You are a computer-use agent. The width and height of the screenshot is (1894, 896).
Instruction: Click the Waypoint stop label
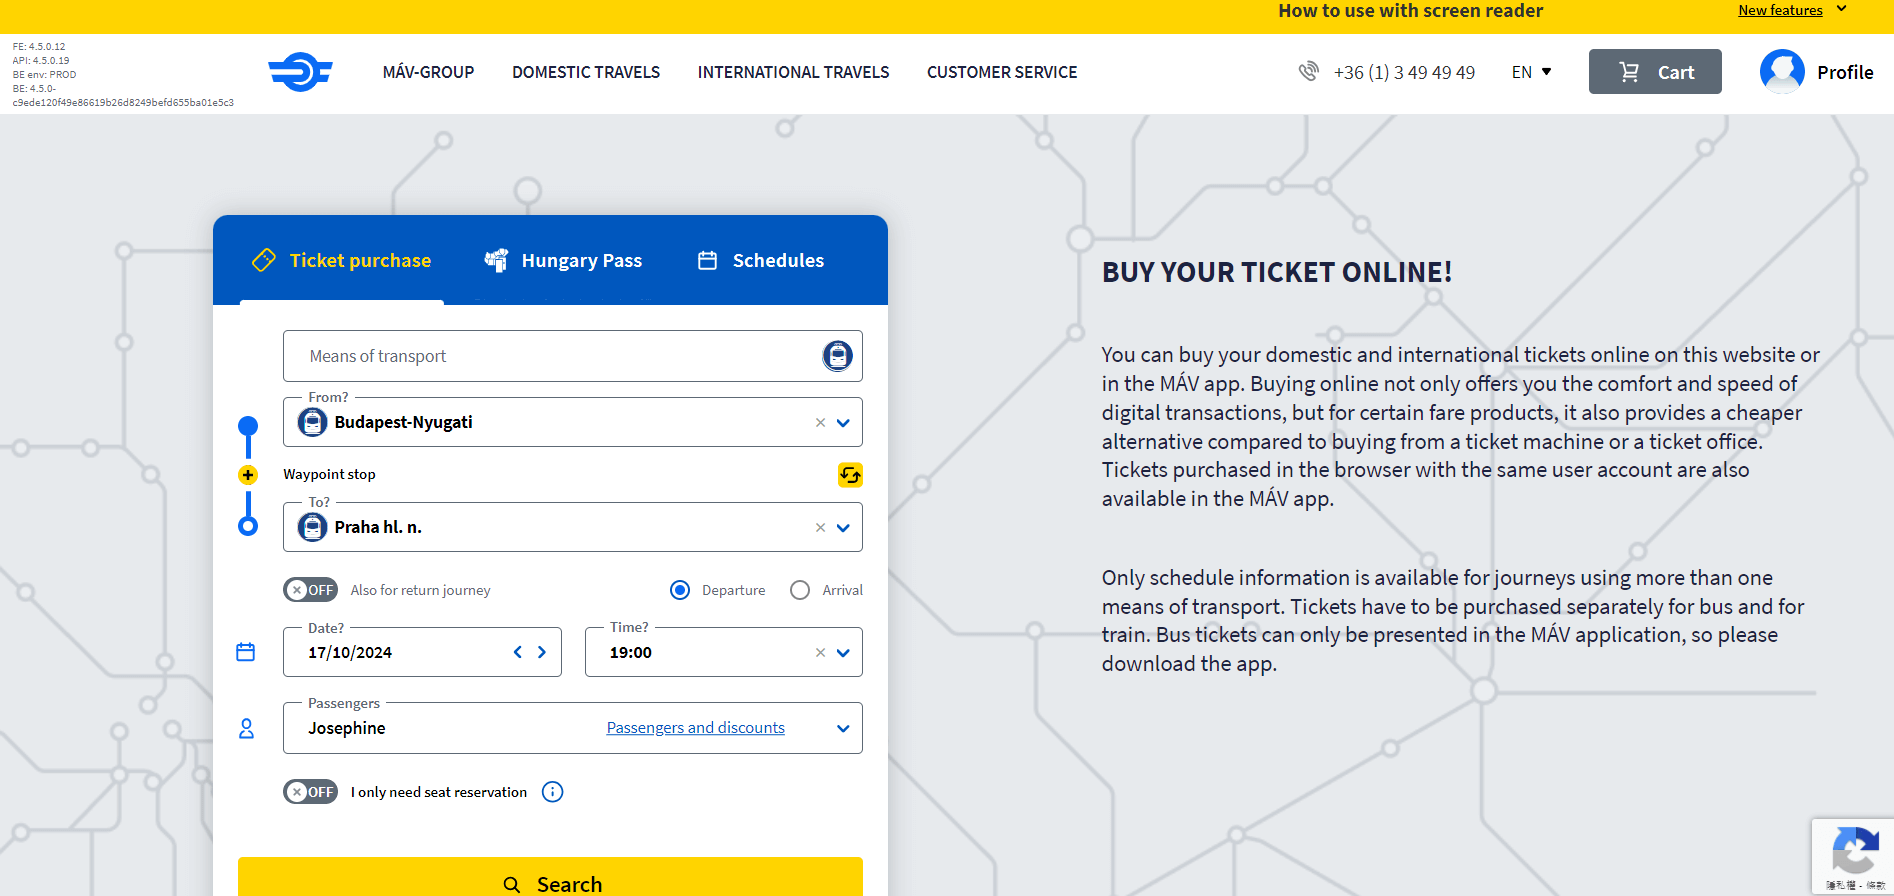pos(329,474)
